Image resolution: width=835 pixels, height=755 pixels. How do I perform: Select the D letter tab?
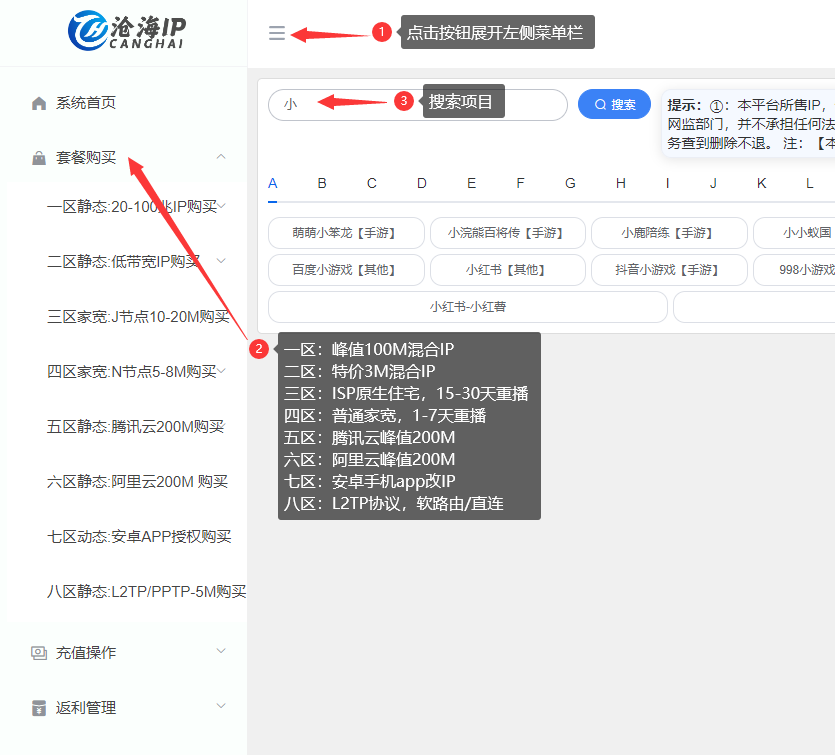pos(422,184)
